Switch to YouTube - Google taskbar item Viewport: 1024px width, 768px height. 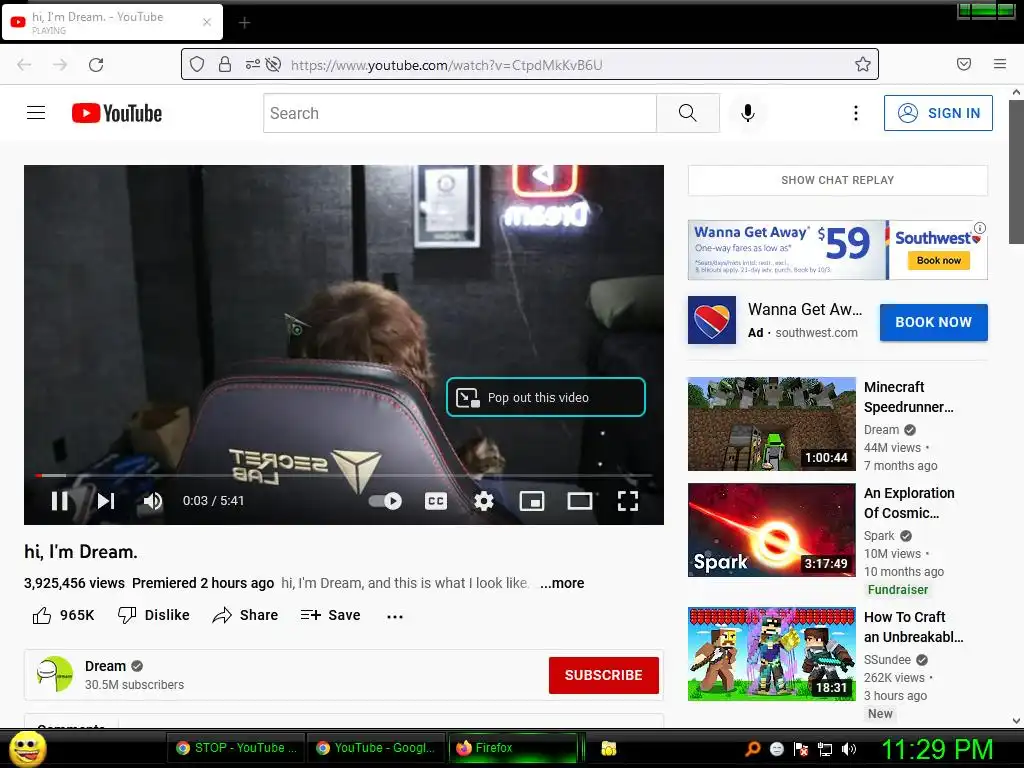point(376,748)
